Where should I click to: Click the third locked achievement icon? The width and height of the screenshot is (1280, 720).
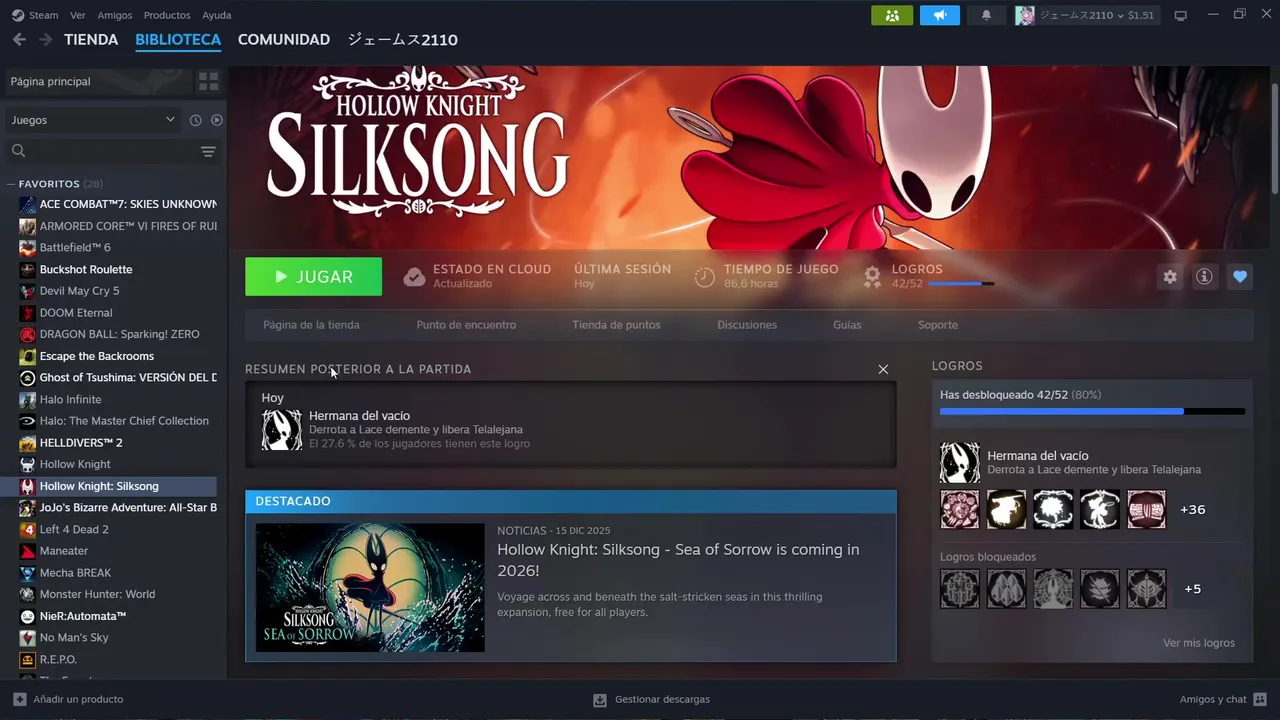tap(1053, 589)
